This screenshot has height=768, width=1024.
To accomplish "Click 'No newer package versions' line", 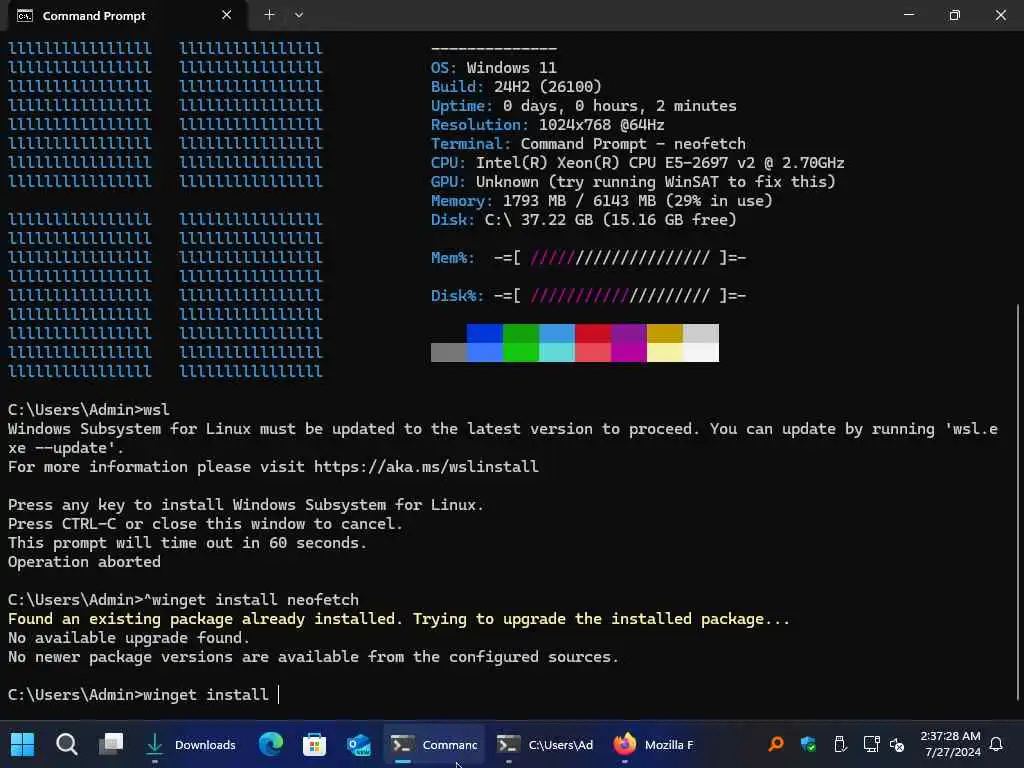I will click(x=313, y=656).
